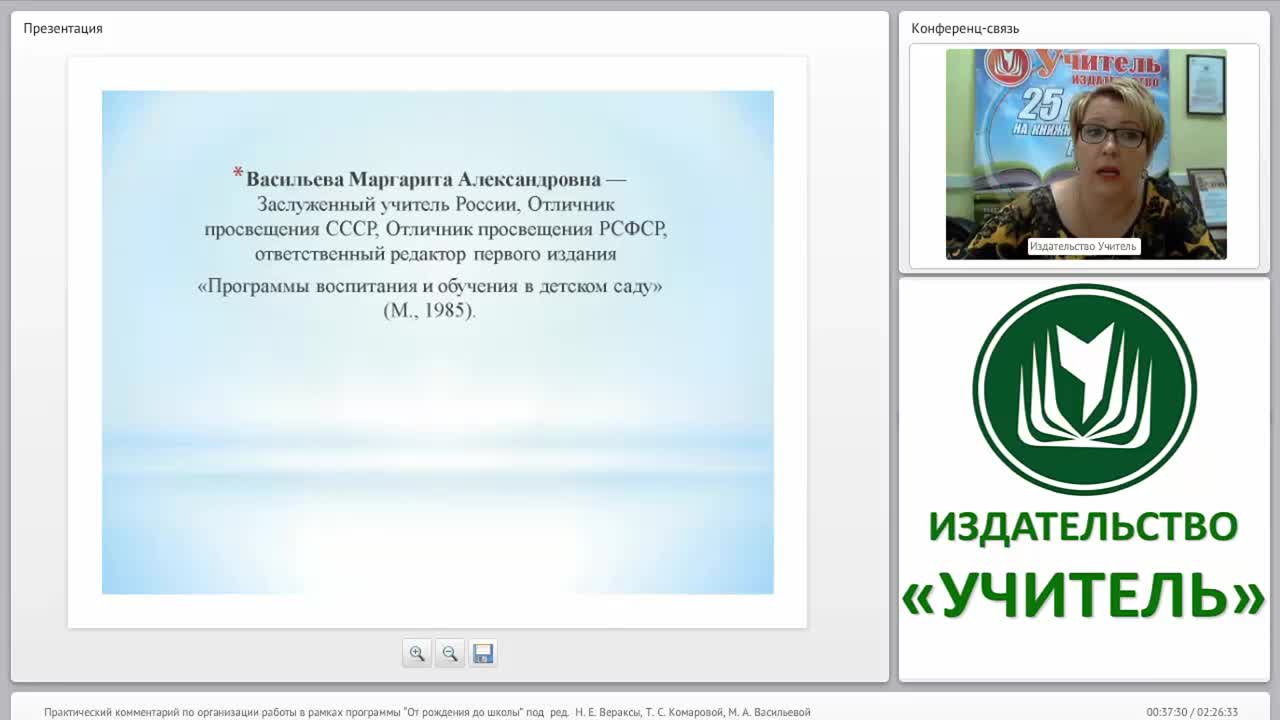
Task: Click the 'Конференц-связь' panel title
Action: (x=965, y=28)
